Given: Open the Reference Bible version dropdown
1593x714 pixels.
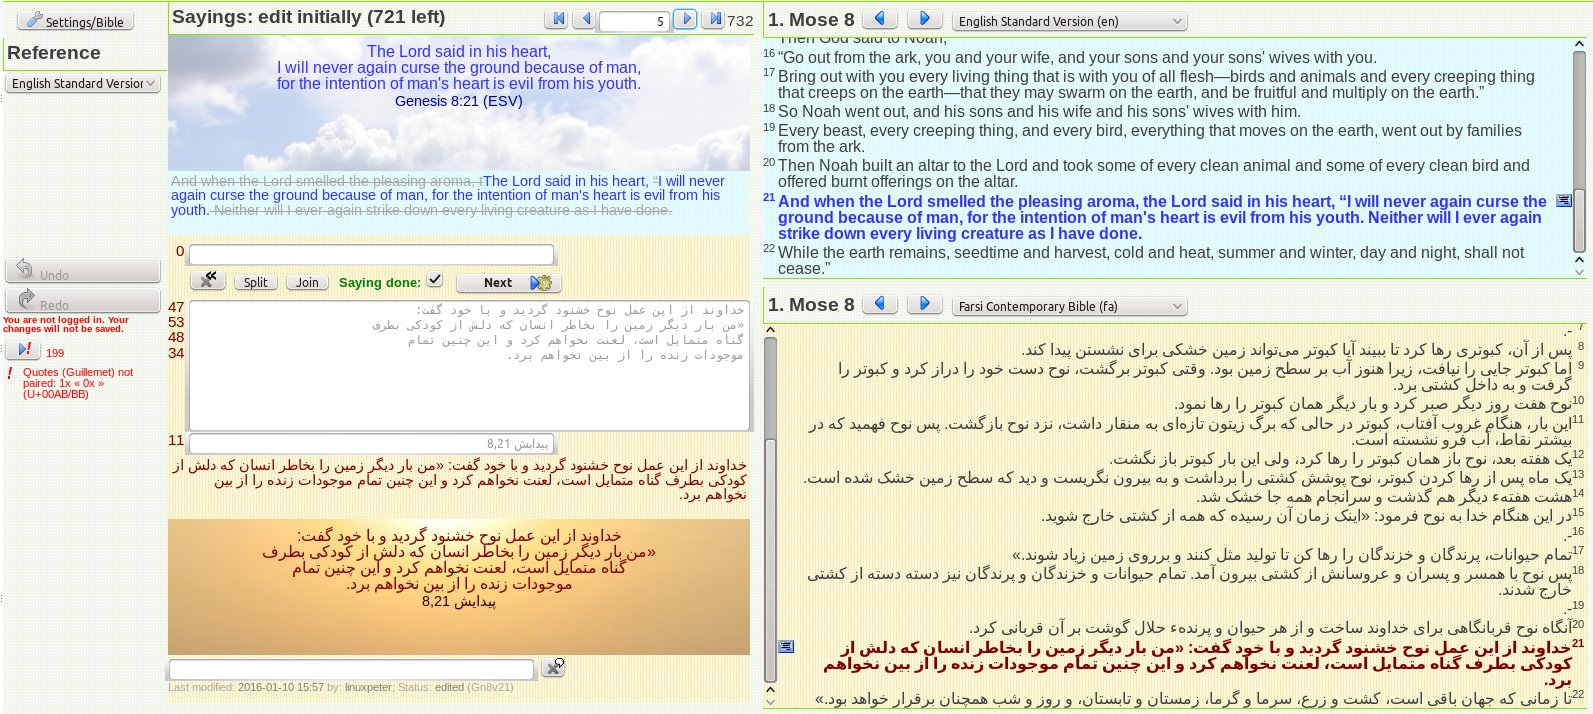Looking at the screenshot, I should pyautogui.click(x=83, y=84).
